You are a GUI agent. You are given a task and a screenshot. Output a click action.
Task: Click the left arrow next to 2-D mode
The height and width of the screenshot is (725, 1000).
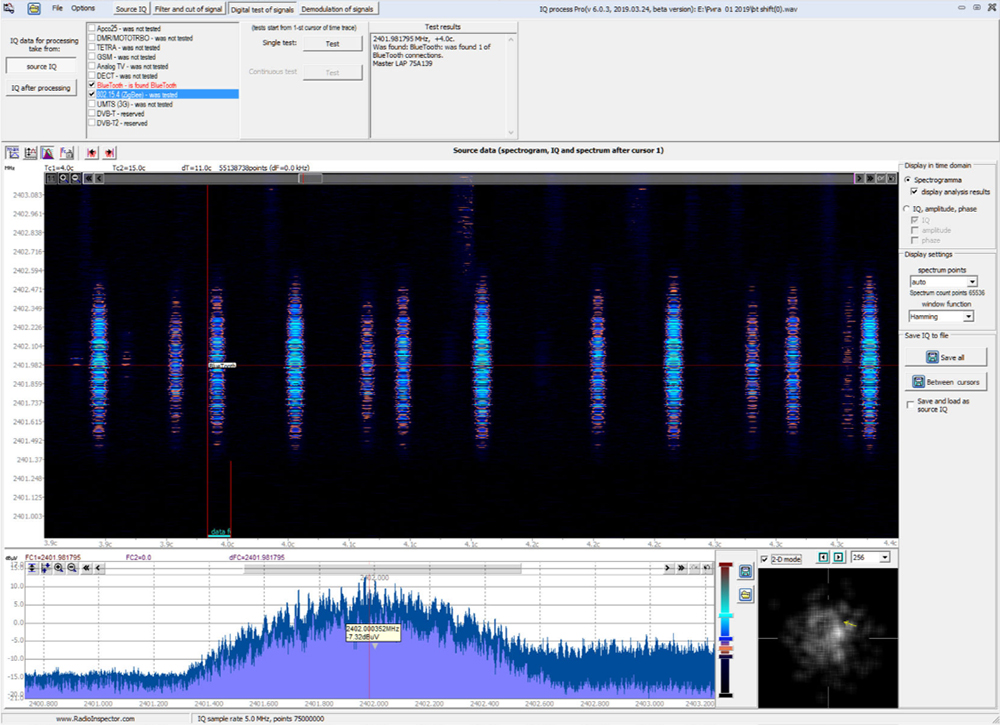click(824, 557)
